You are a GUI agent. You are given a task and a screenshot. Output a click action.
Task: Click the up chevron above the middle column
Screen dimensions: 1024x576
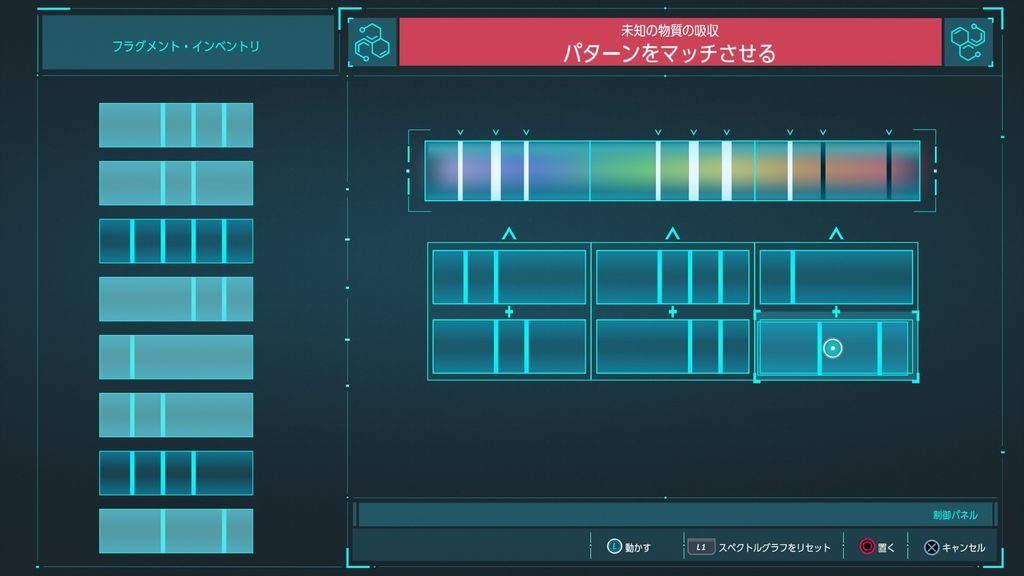coord(673,233)
